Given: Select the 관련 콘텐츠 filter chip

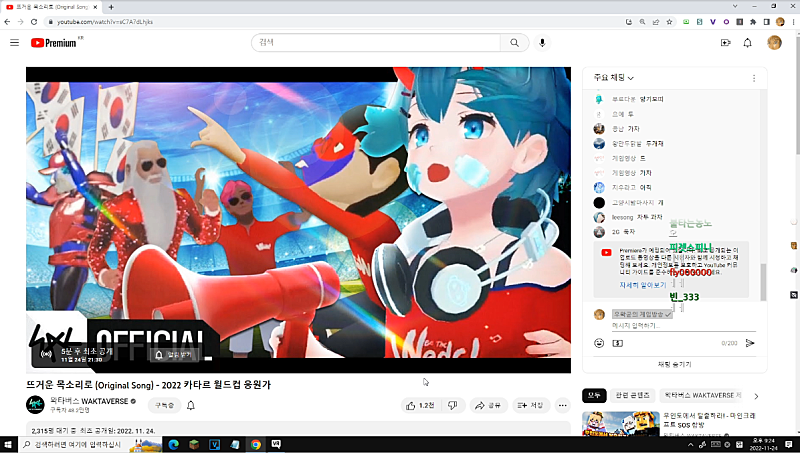Looking at the screenshot, I should point(632,395).
